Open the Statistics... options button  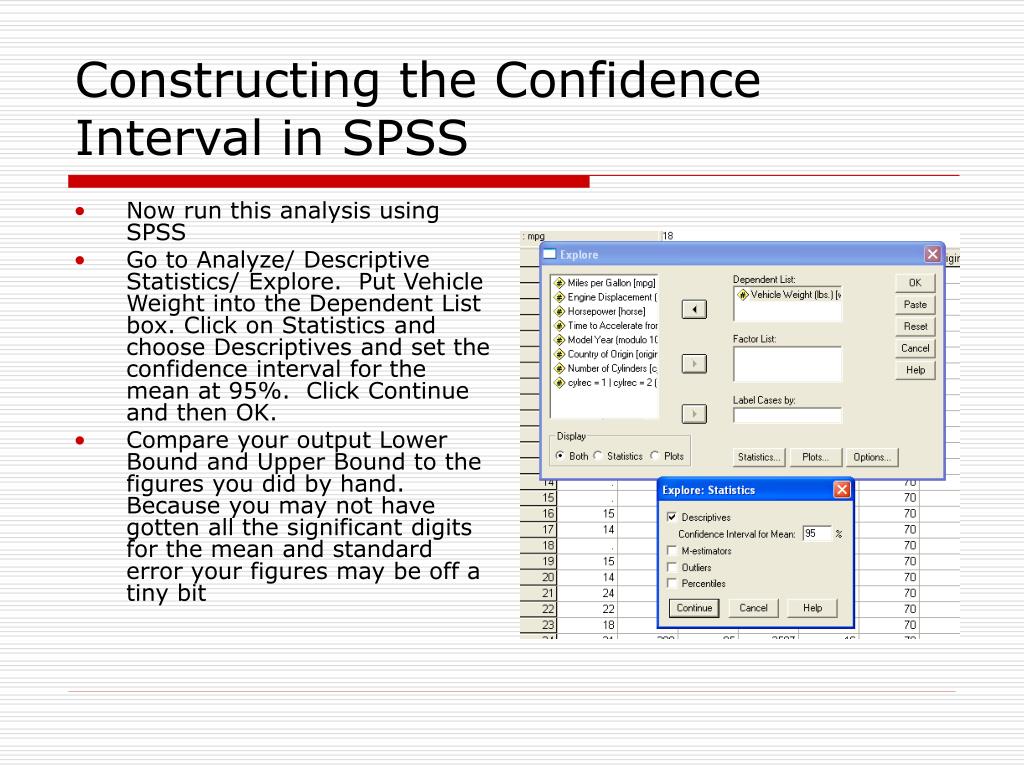759,457
